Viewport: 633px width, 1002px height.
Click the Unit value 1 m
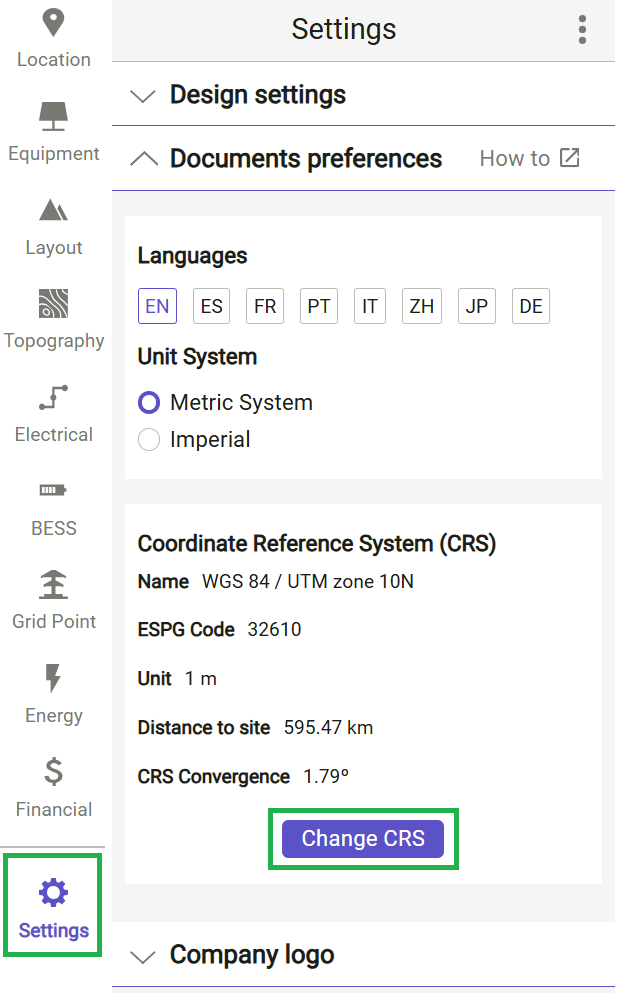[x=201, y=679]
